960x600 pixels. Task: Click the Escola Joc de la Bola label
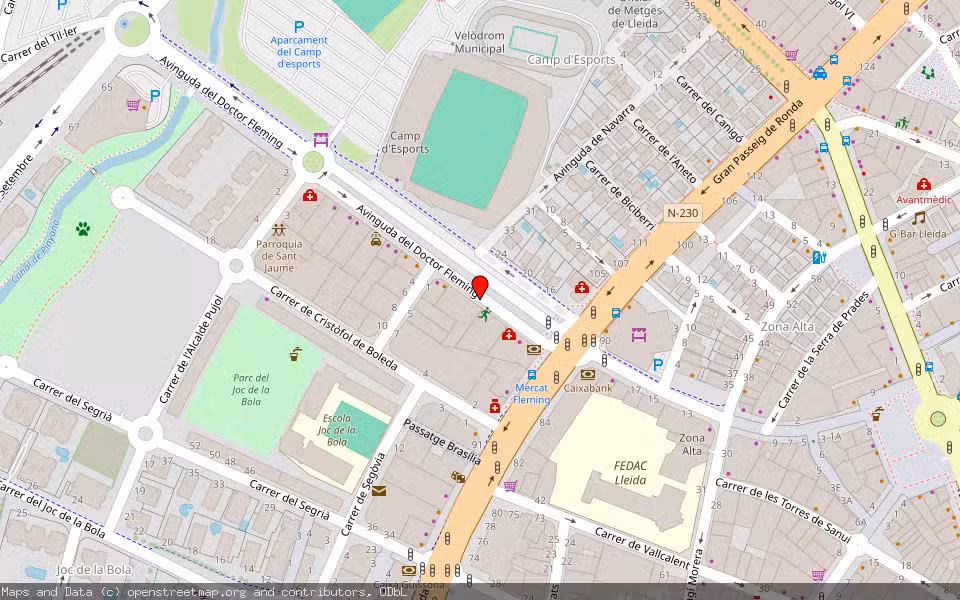pos(337,430)
